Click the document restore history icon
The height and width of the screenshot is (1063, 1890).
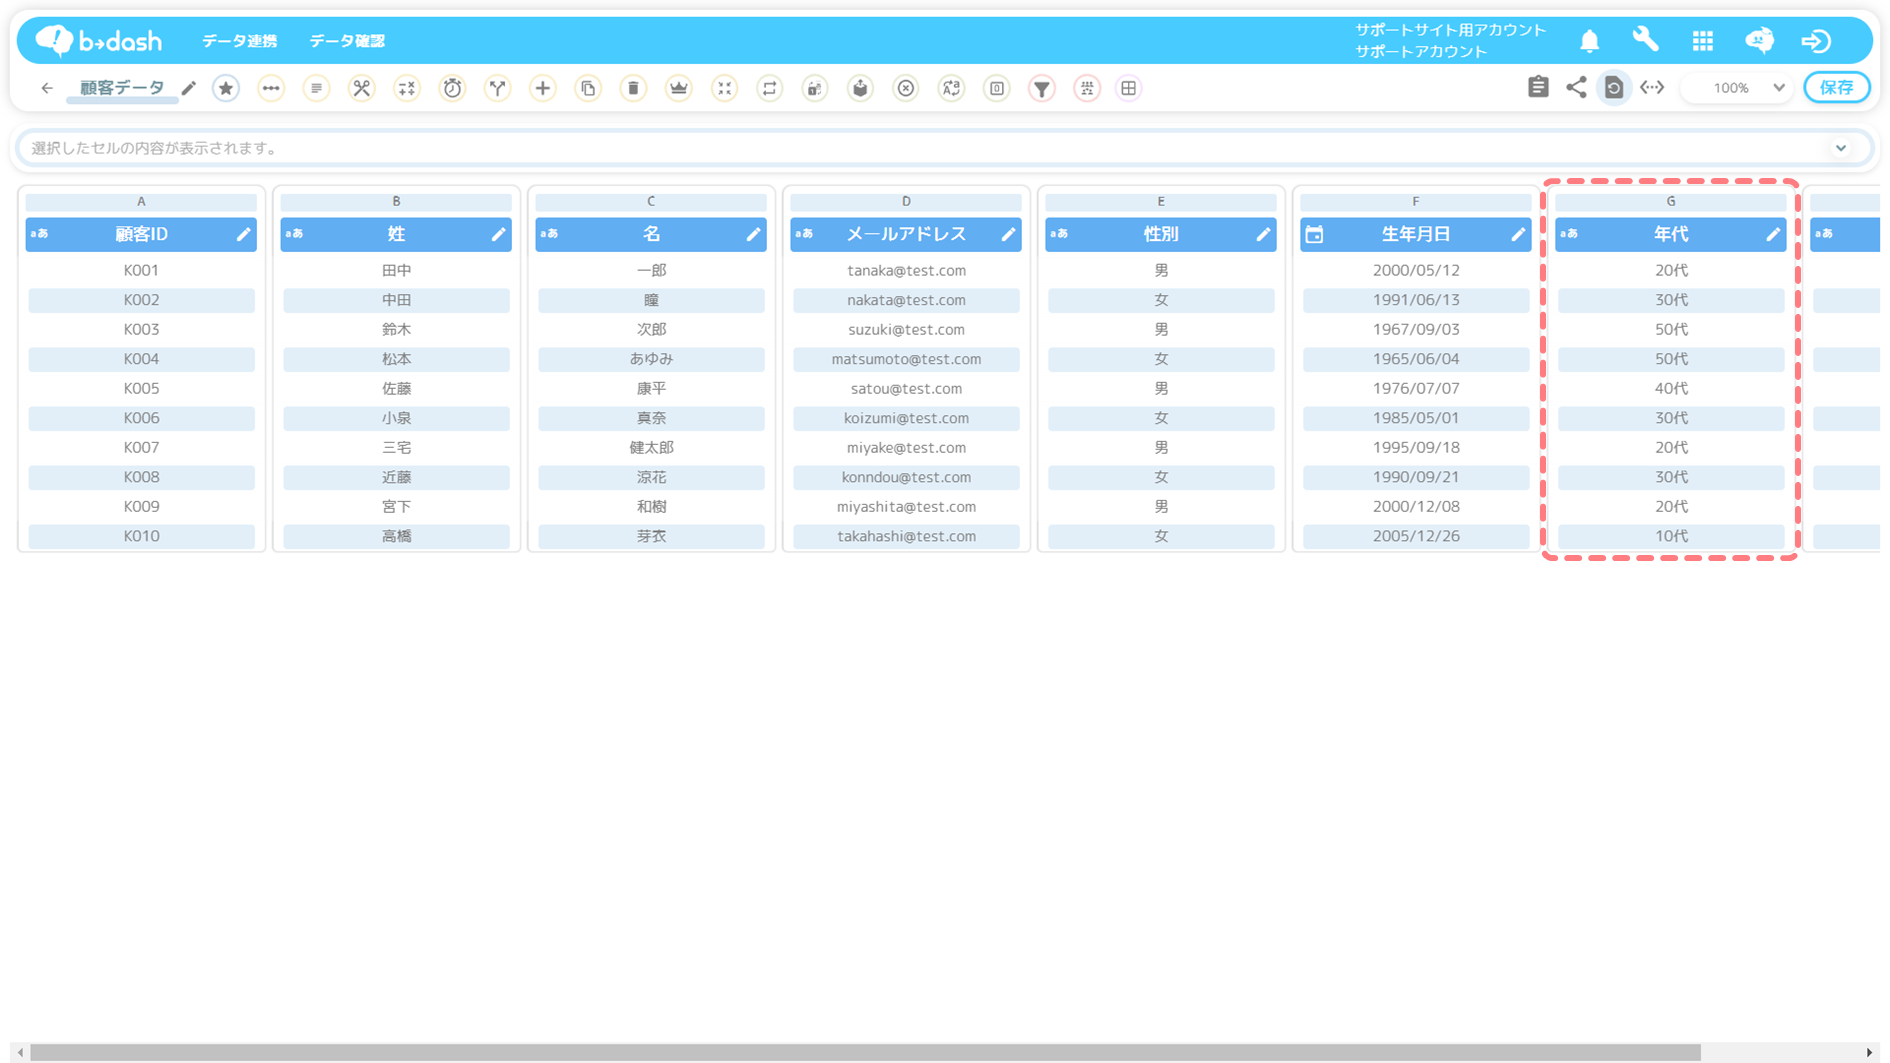click(x=1614, y=87)
